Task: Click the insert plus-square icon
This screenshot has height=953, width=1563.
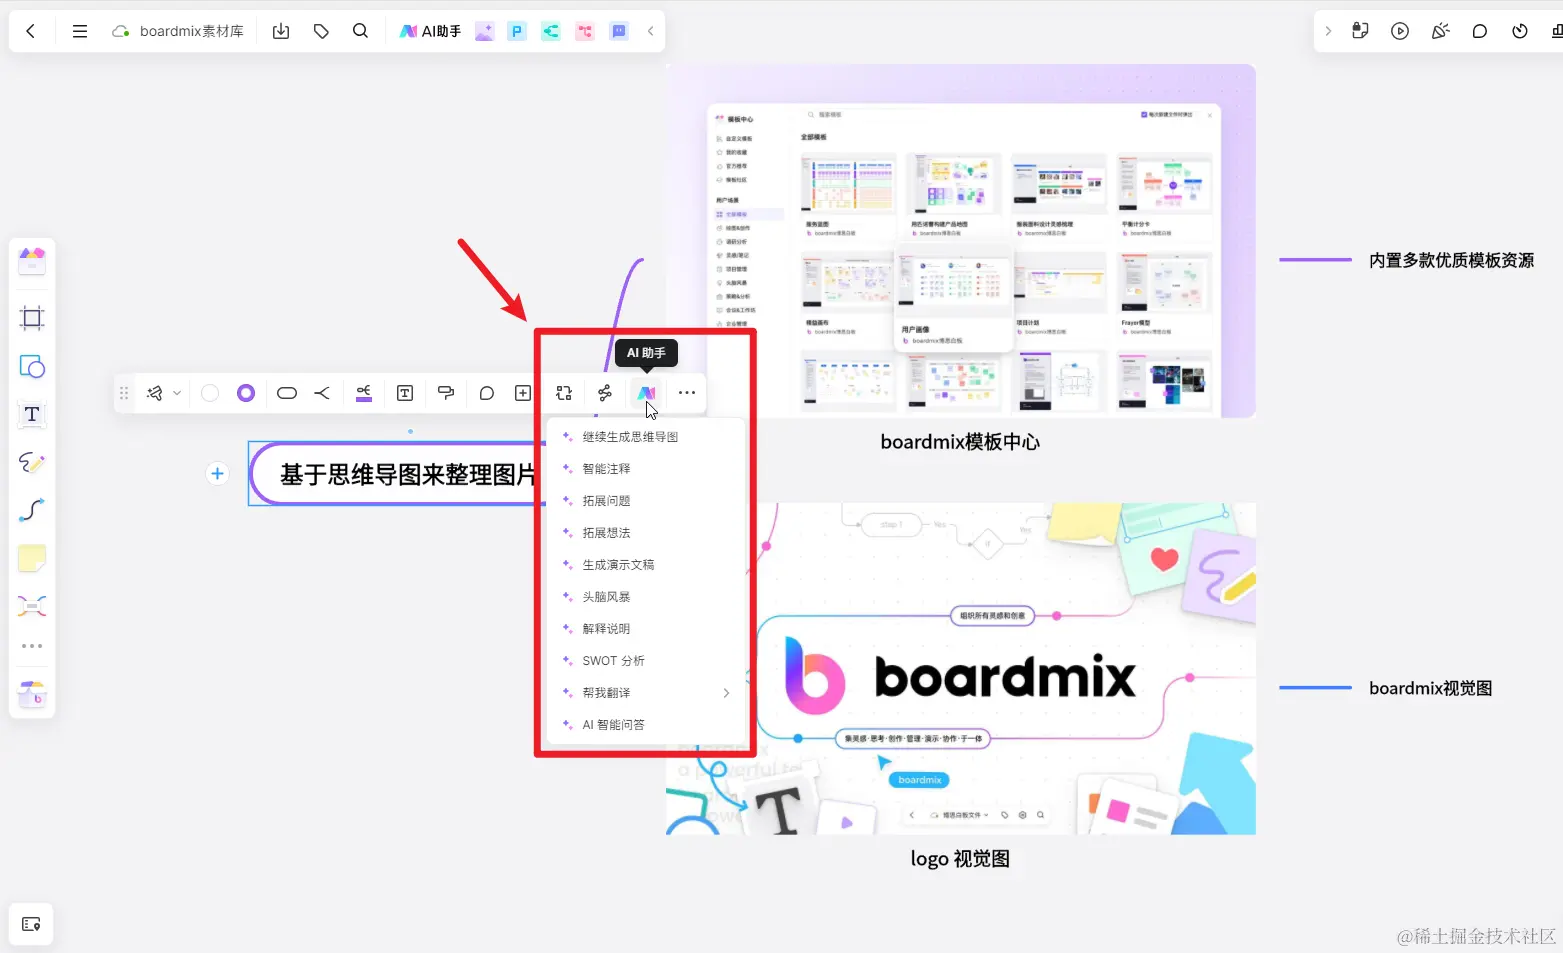Action: (x=523, y=393)
